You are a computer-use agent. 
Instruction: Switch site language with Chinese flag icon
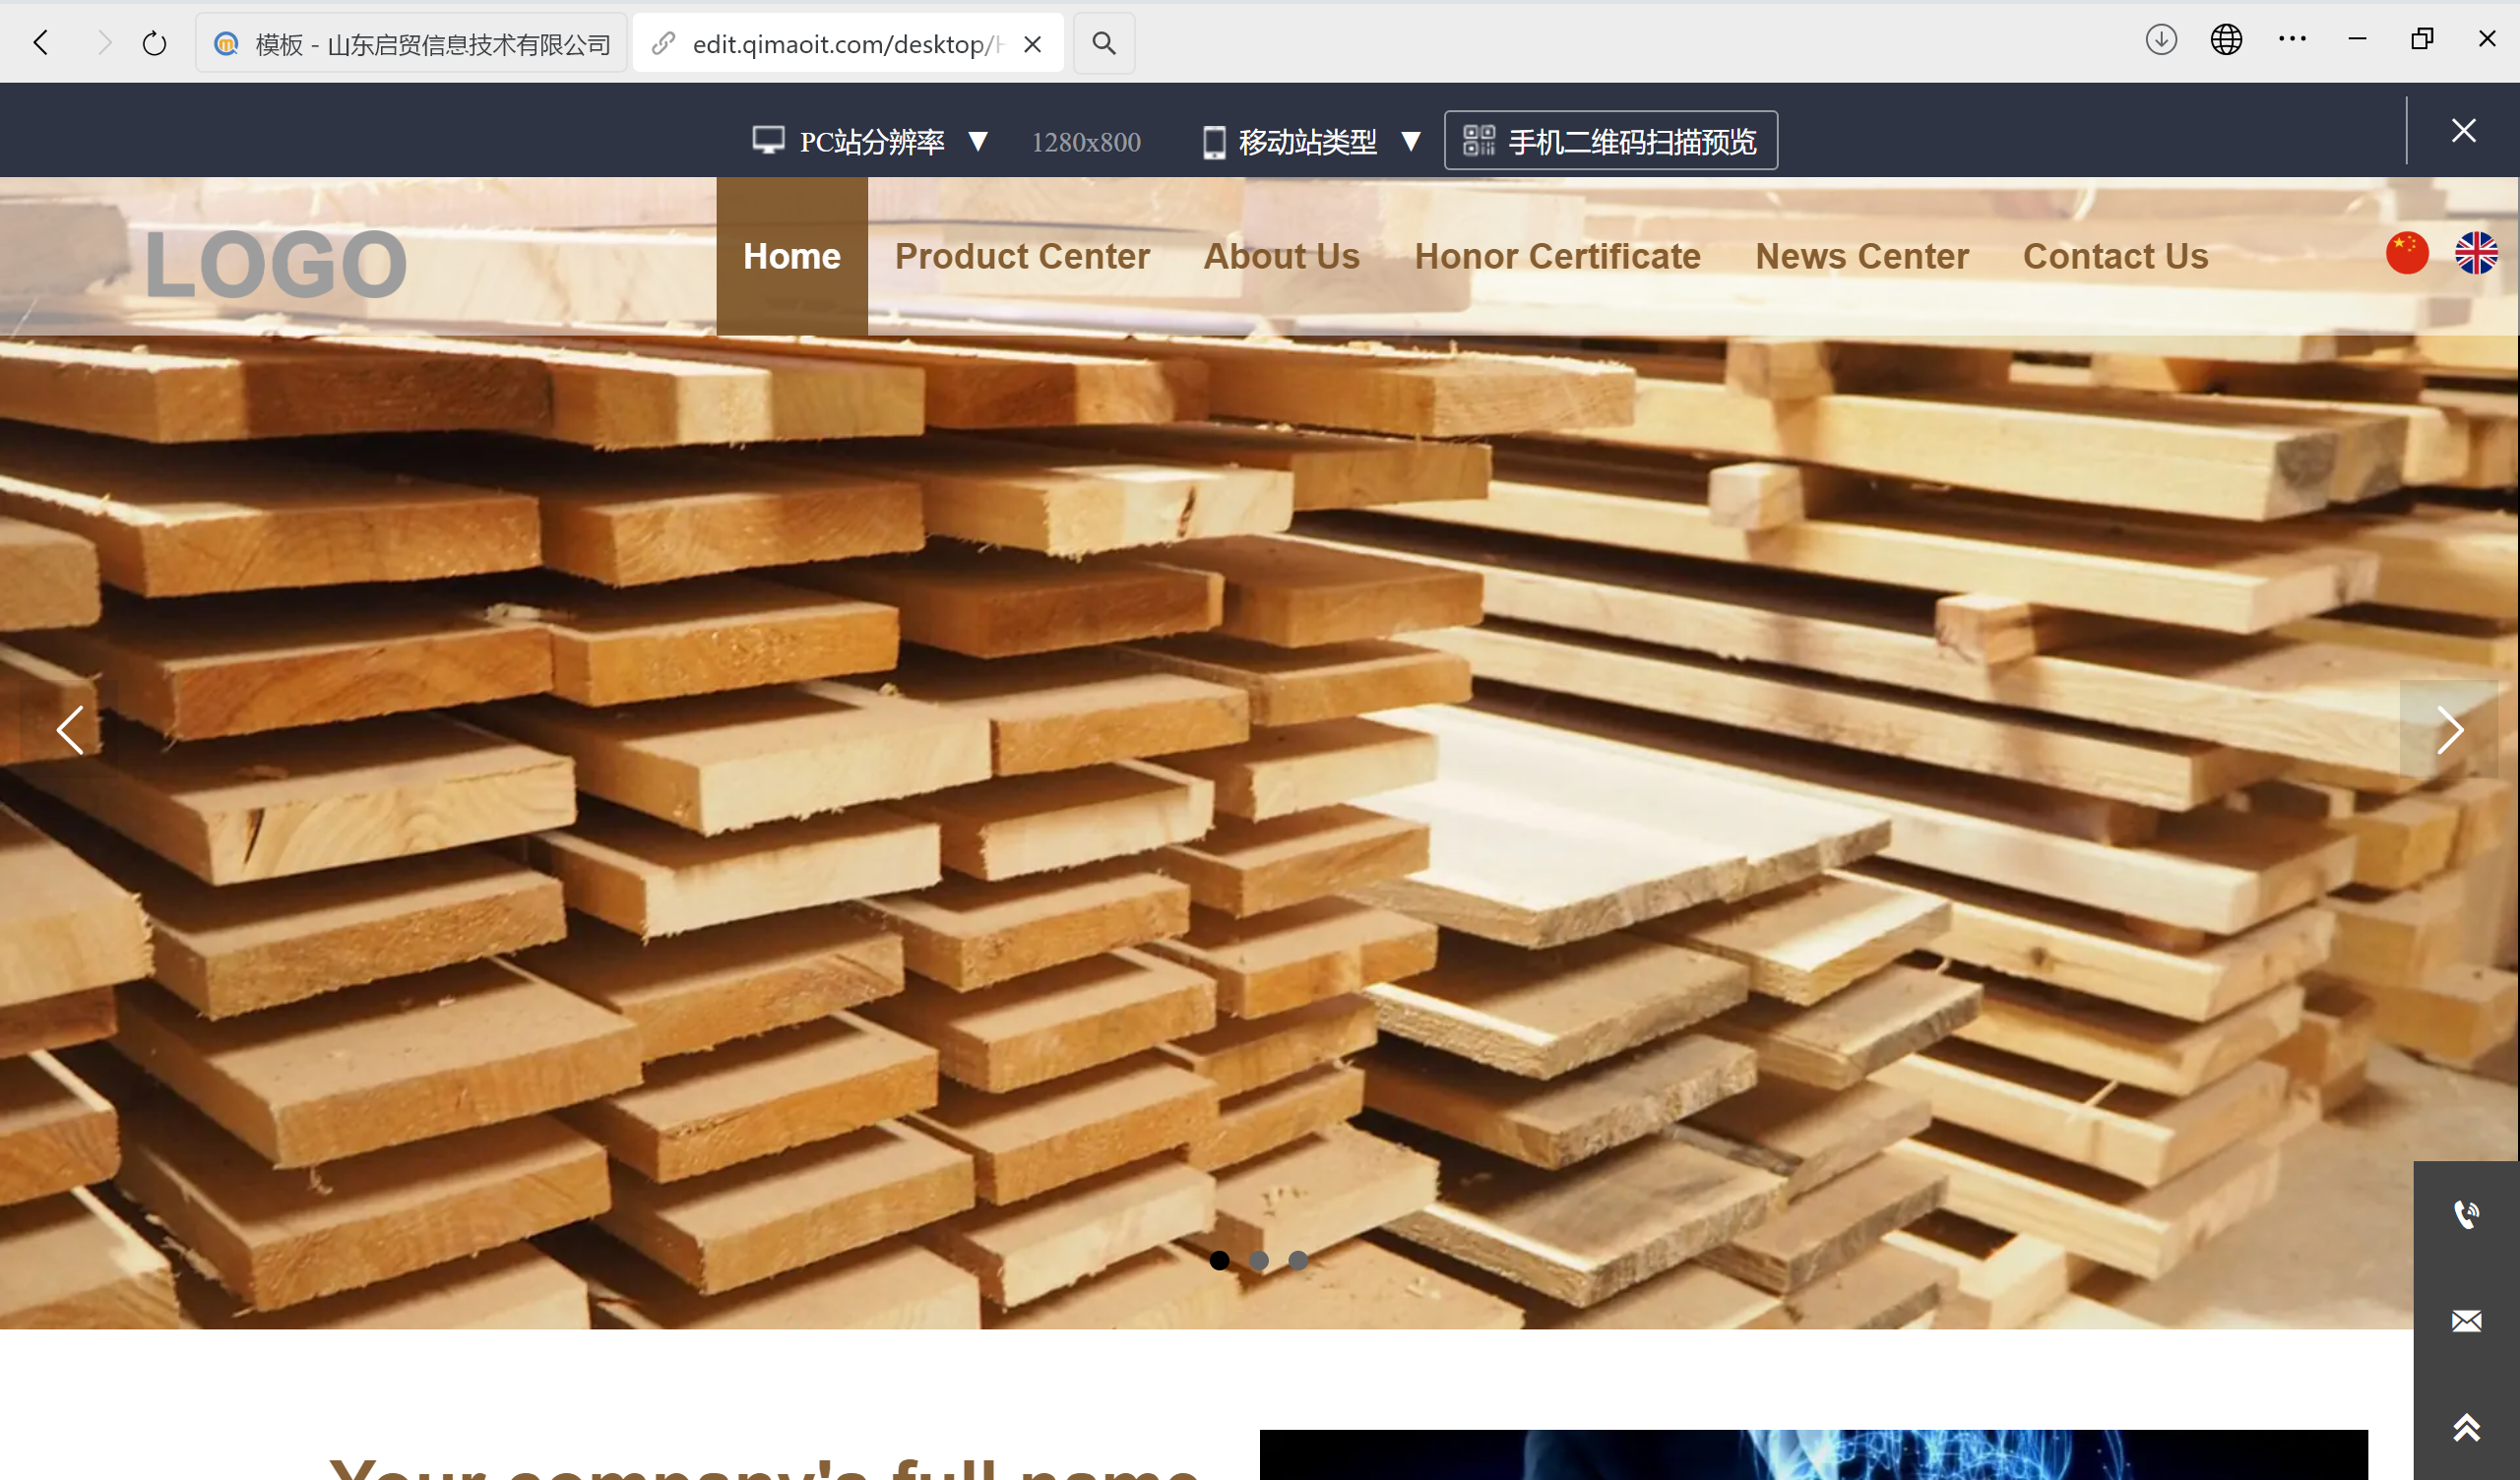[x=2407, y=253]
